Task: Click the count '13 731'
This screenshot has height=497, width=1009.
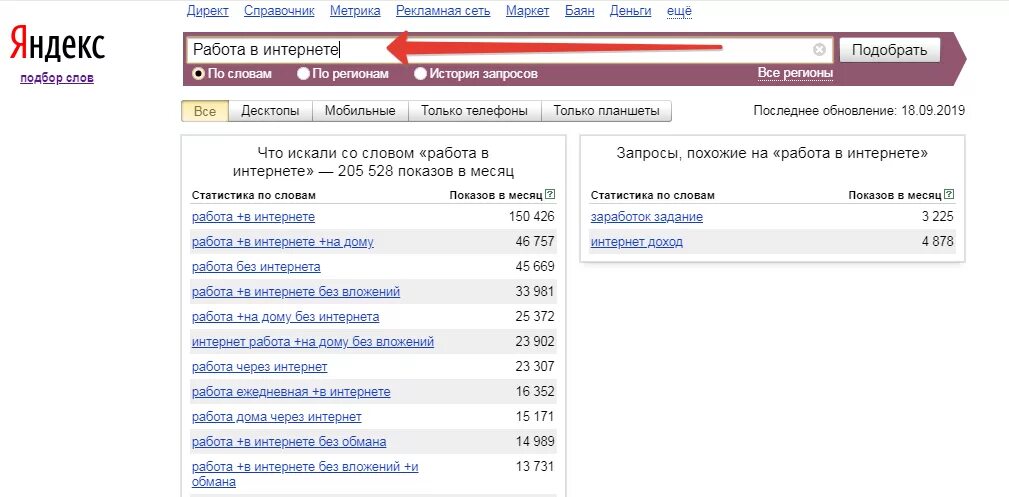Action: (x=535, y=467)
